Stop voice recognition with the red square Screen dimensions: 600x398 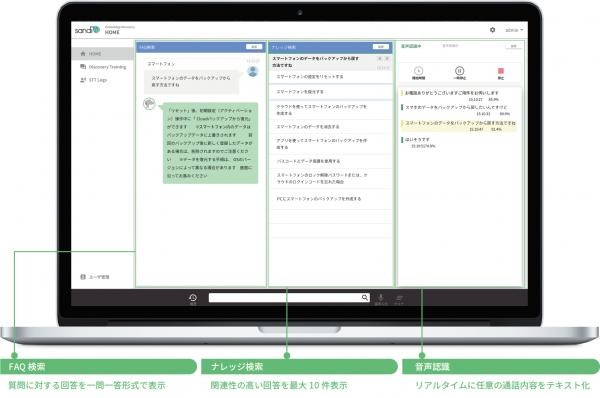coord(501,72)
